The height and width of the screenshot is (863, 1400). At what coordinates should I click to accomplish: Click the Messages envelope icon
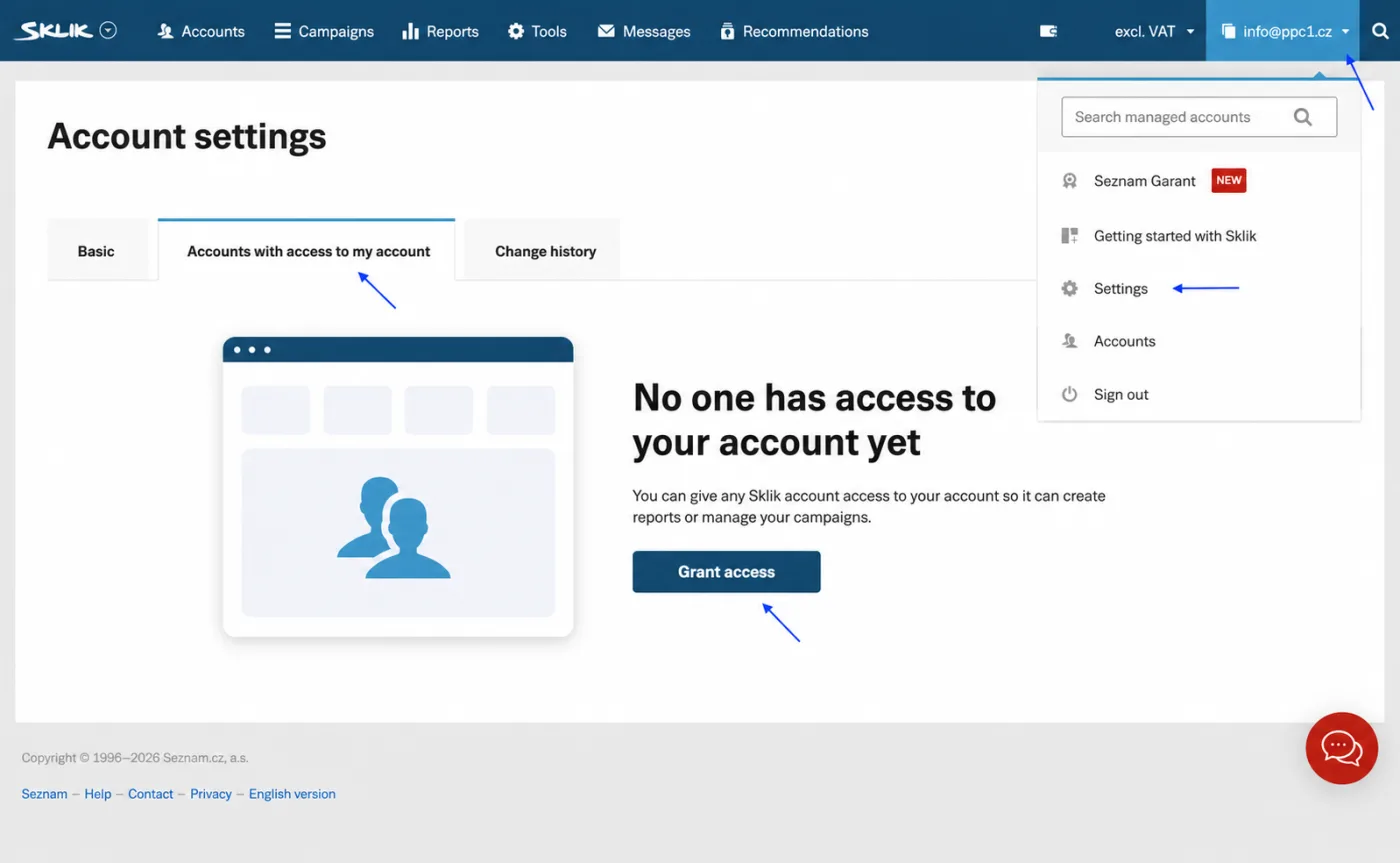coord(606,31)
